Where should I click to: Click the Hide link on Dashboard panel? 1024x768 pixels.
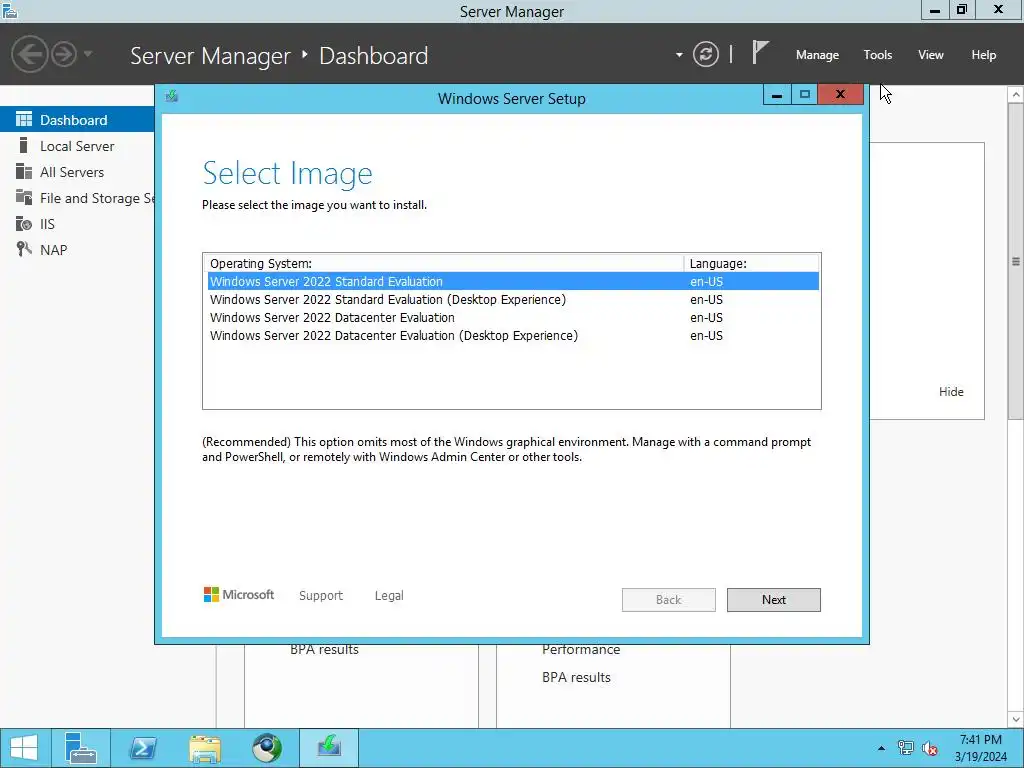[x=951, y=392]
